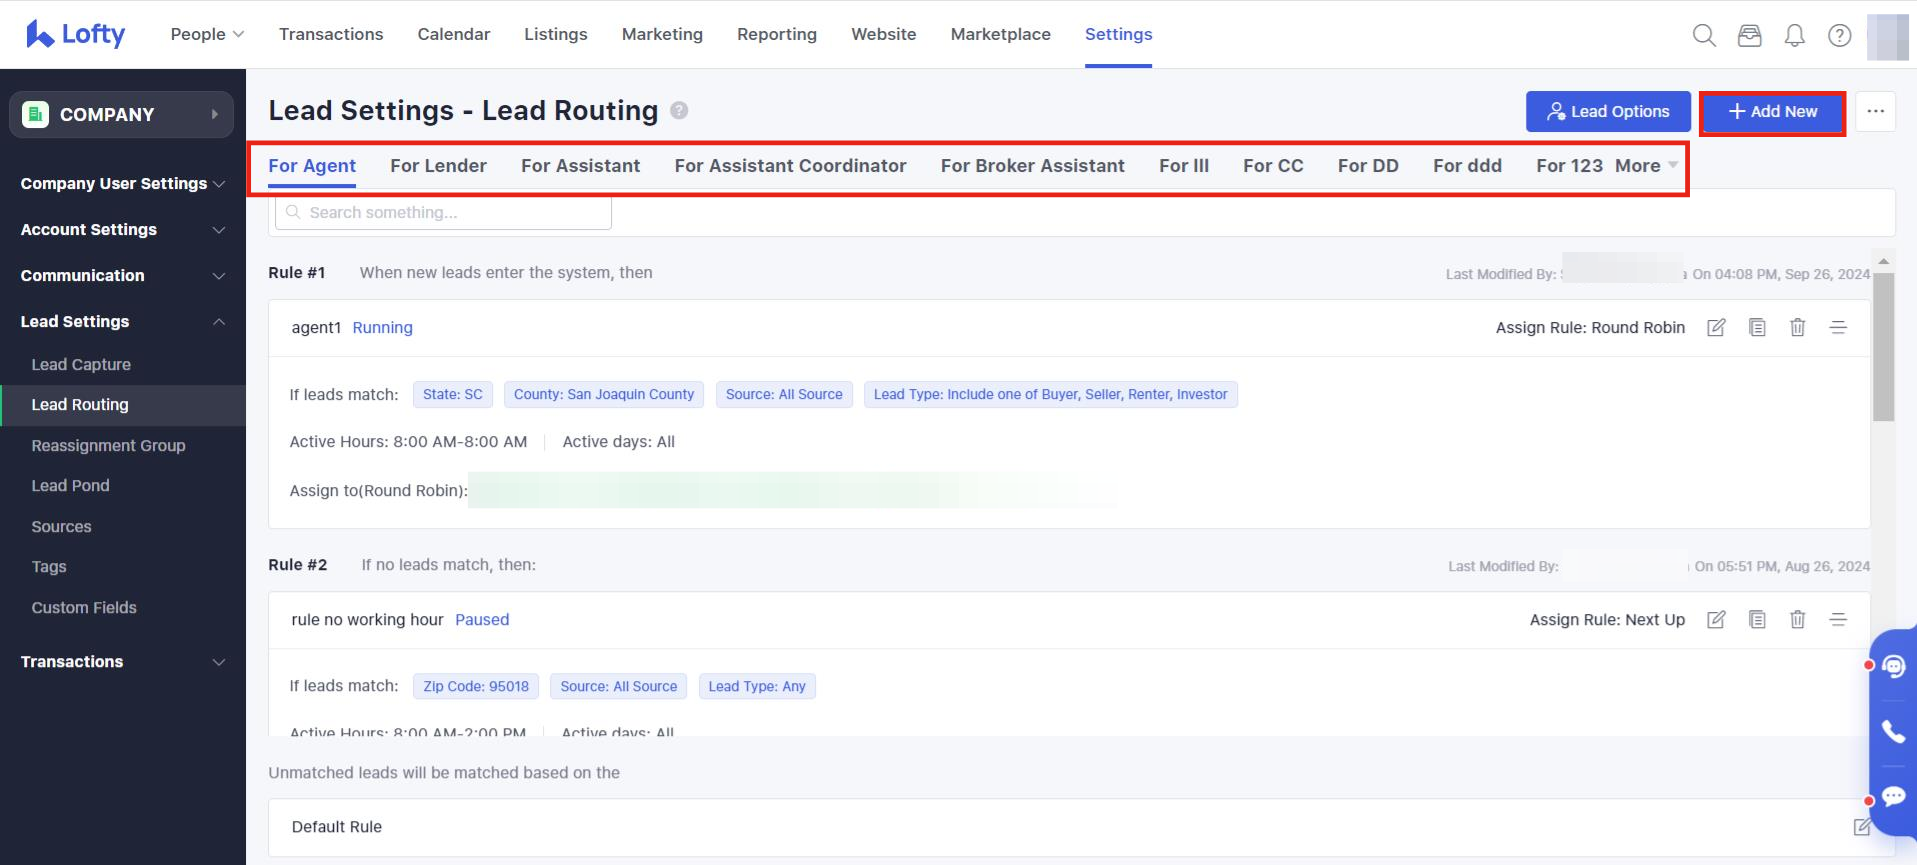
Task: Open the inbox tray icon in header
Action: click(1749, 36)
